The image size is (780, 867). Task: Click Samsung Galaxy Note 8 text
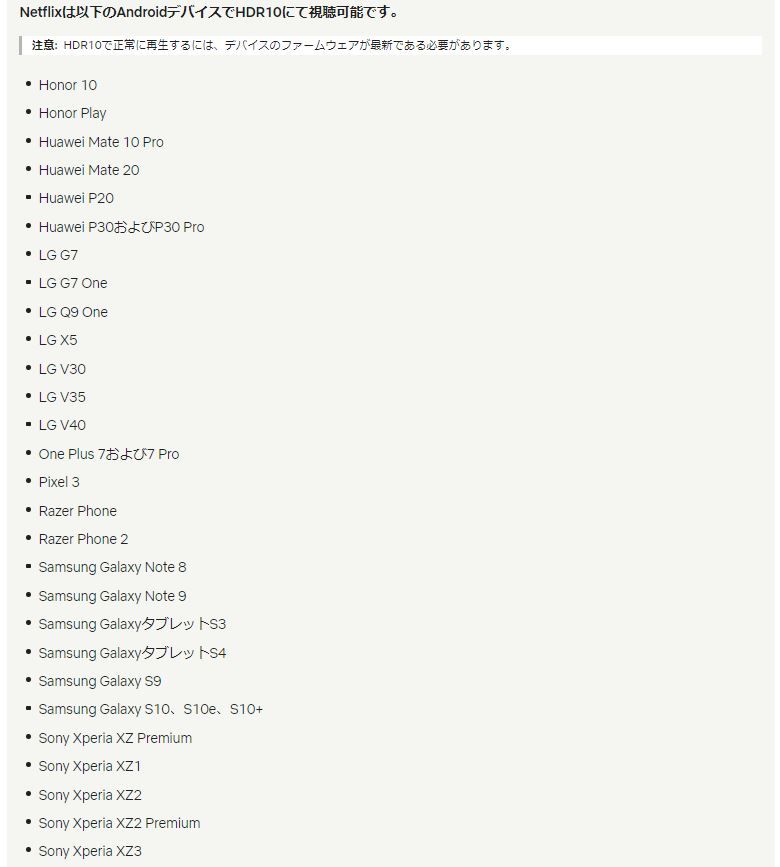pyautogui.click(x=112, y=567)
